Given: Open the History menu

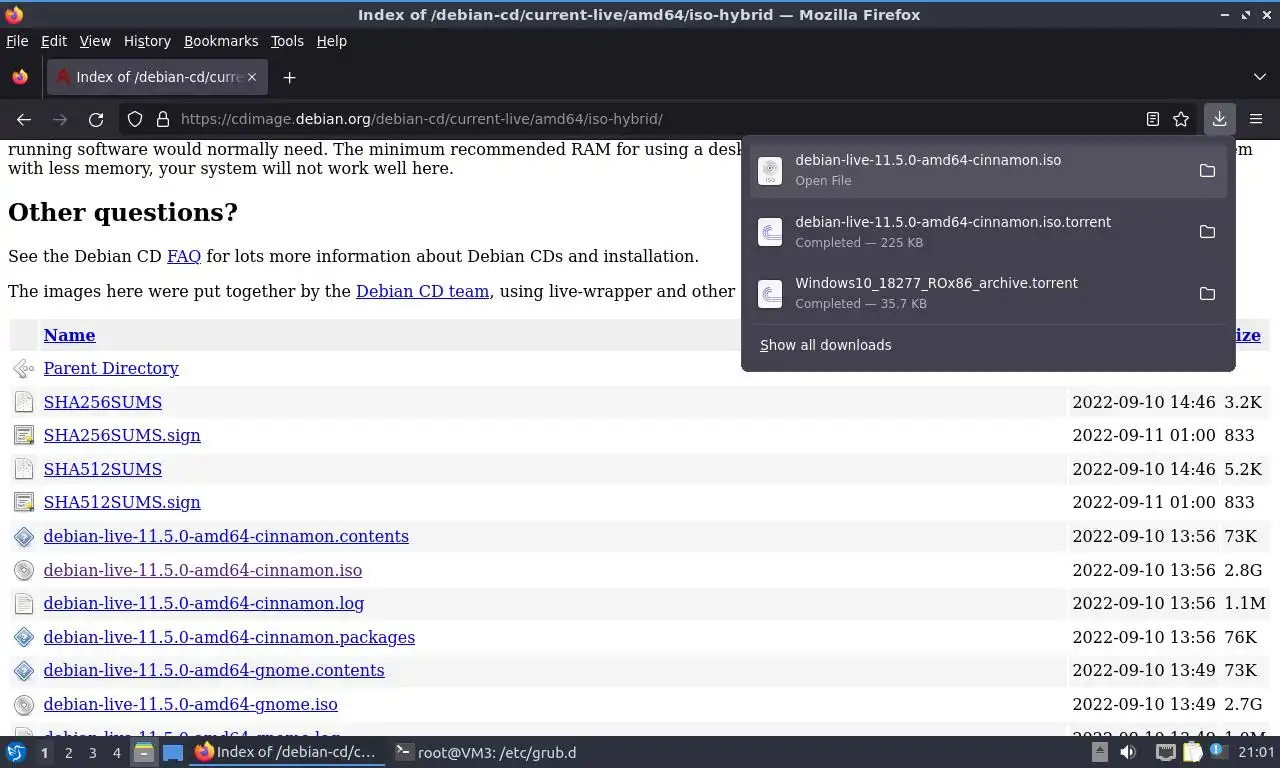Looking at the screenshot, I should (x=147, y=41).
